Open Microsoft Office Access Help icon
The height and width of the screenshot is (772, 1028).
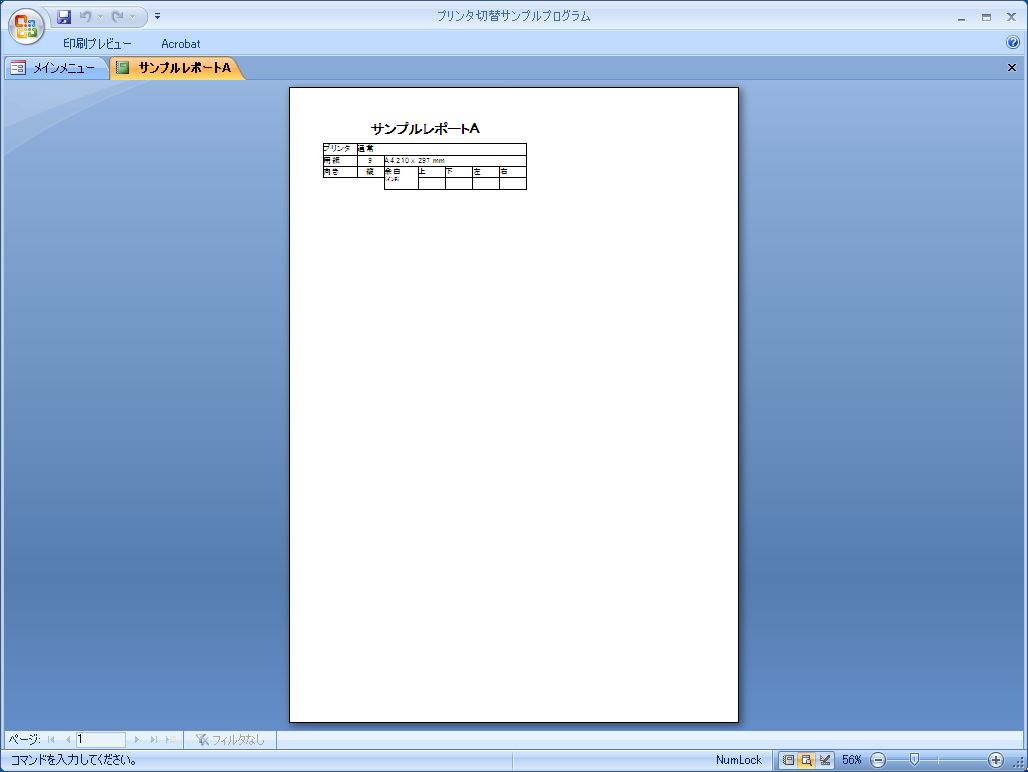[1012, 43]
